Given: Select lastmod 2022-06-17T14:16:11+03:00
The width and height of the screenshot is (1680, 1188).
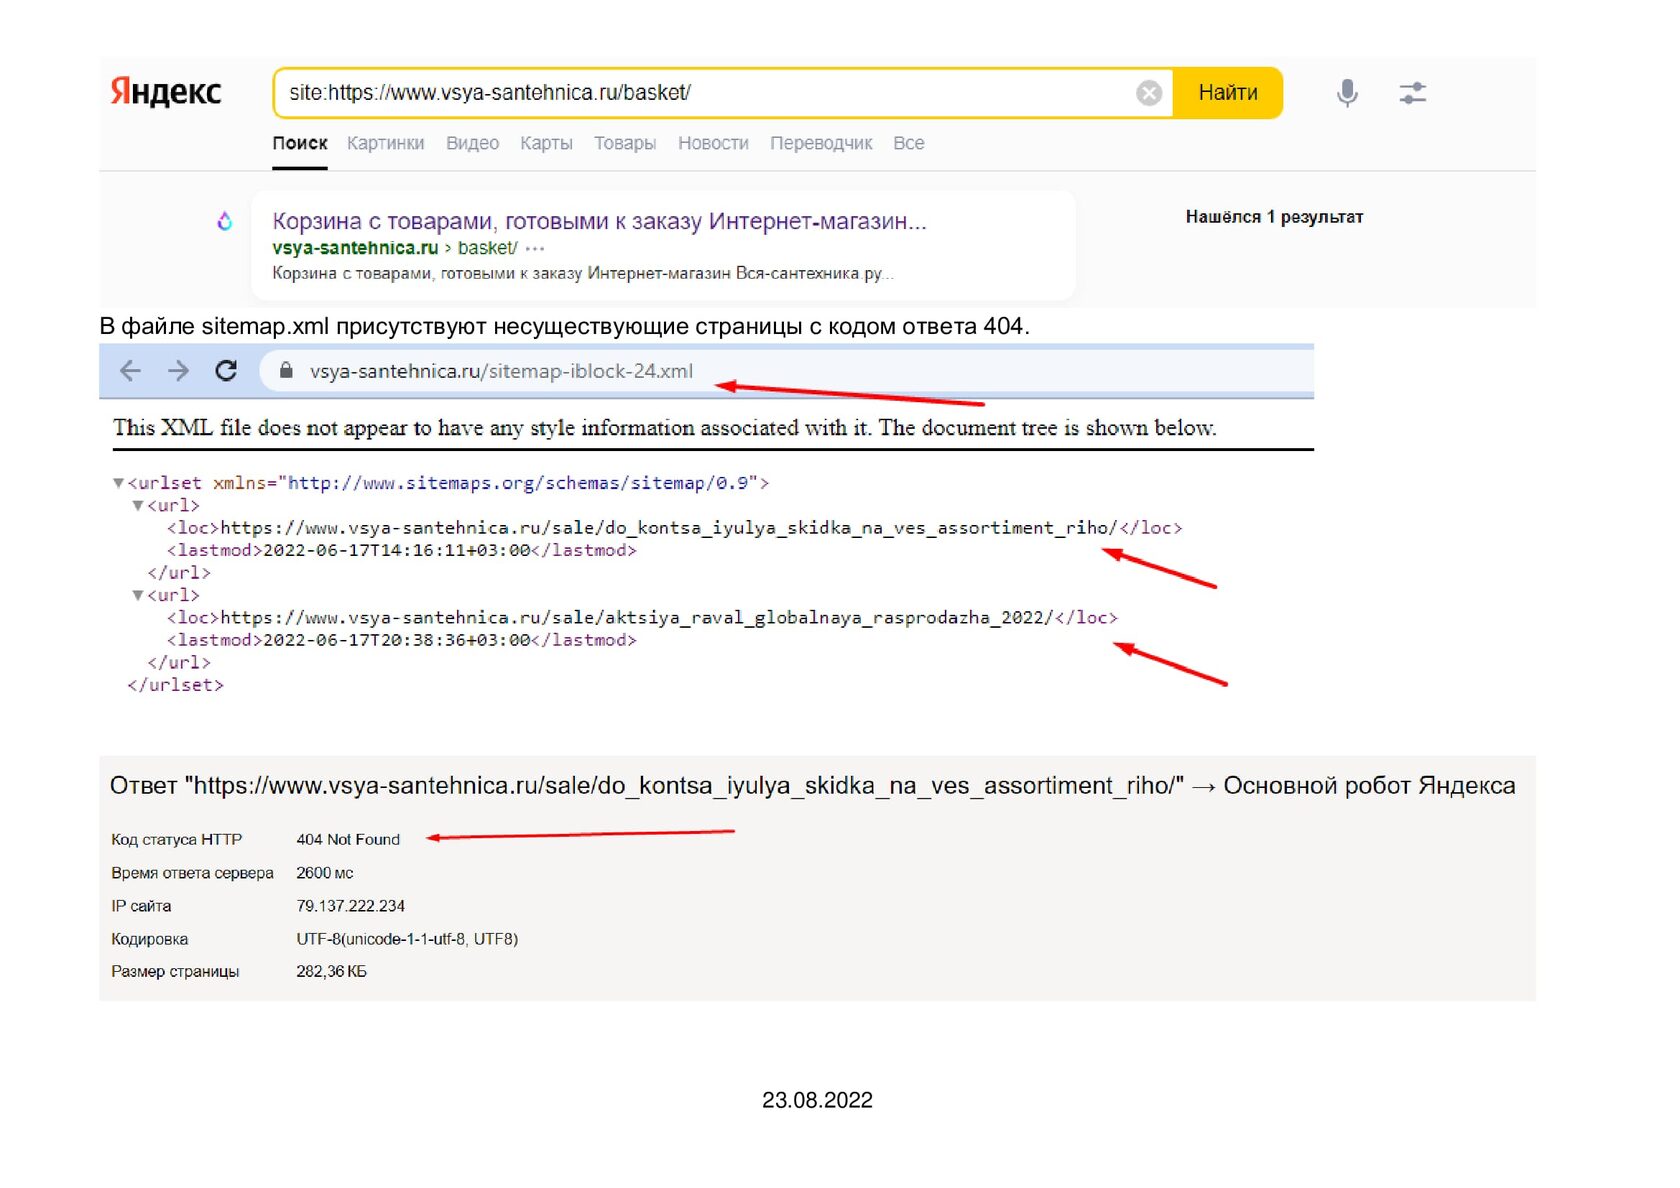Looking at the screenshot, I should click(396, 551).
